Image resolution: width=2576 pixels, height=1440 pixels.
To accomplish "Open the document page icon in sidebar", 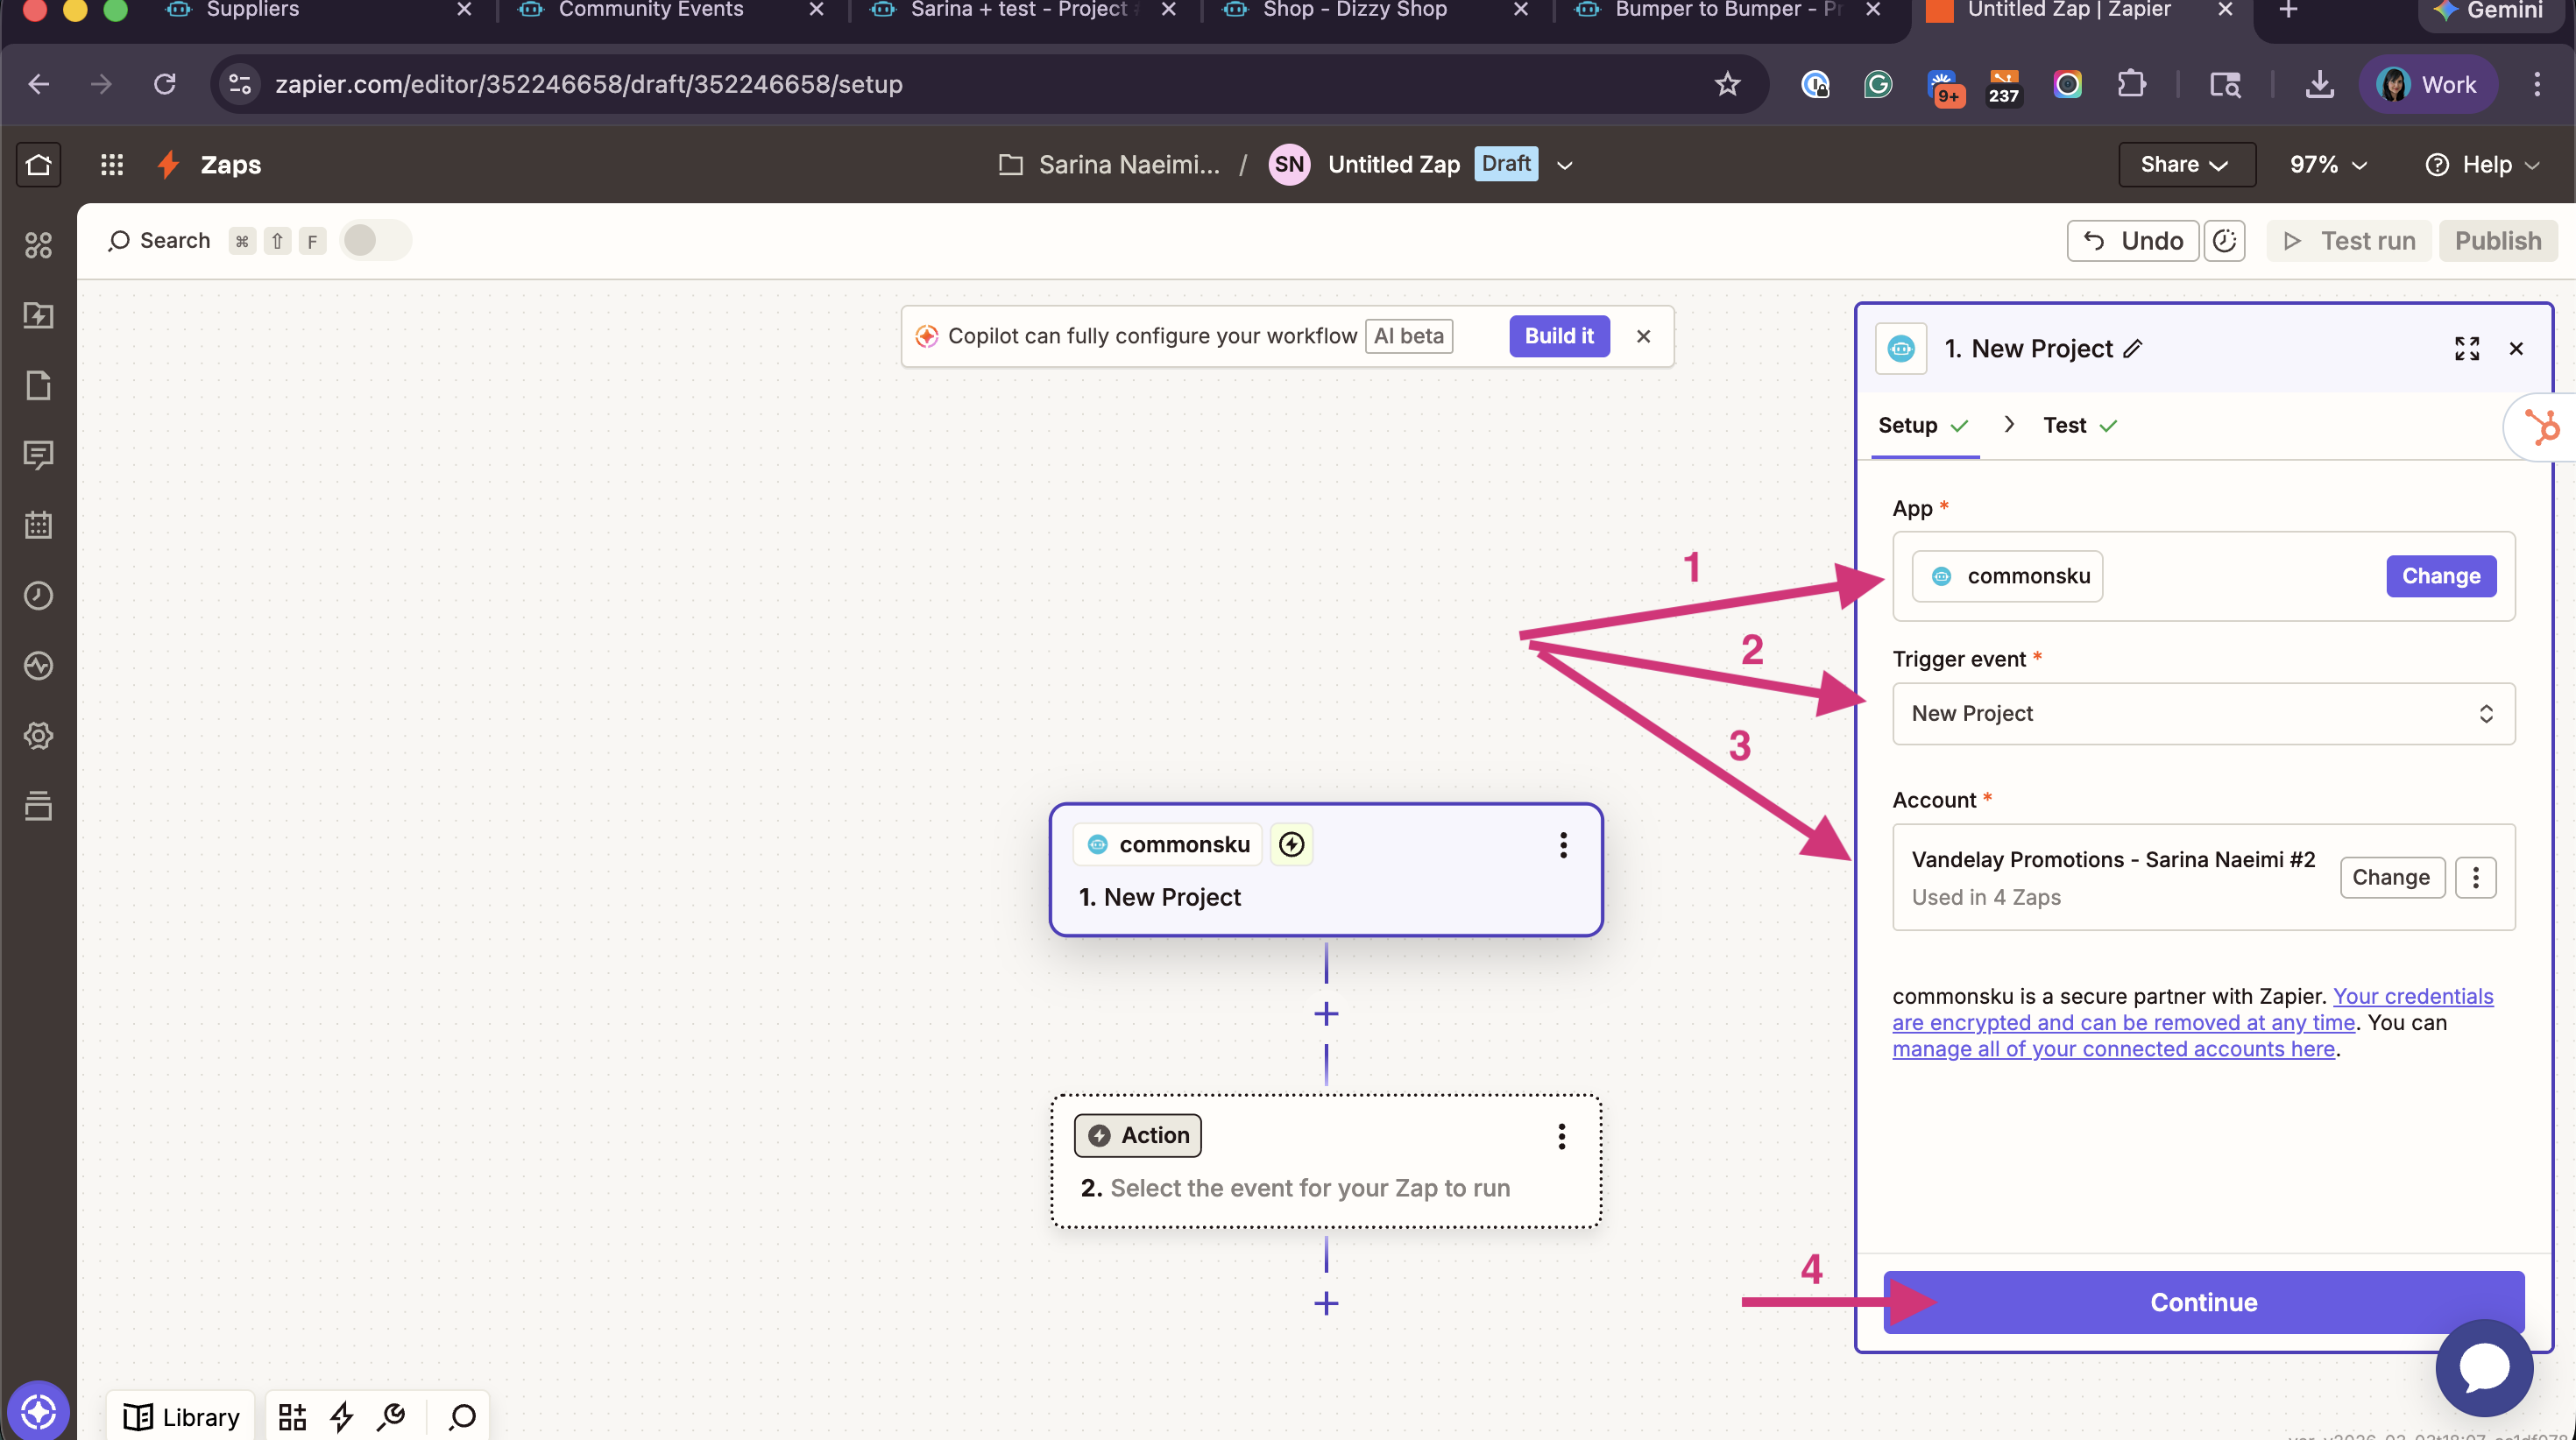I will (x=38, y=385).
